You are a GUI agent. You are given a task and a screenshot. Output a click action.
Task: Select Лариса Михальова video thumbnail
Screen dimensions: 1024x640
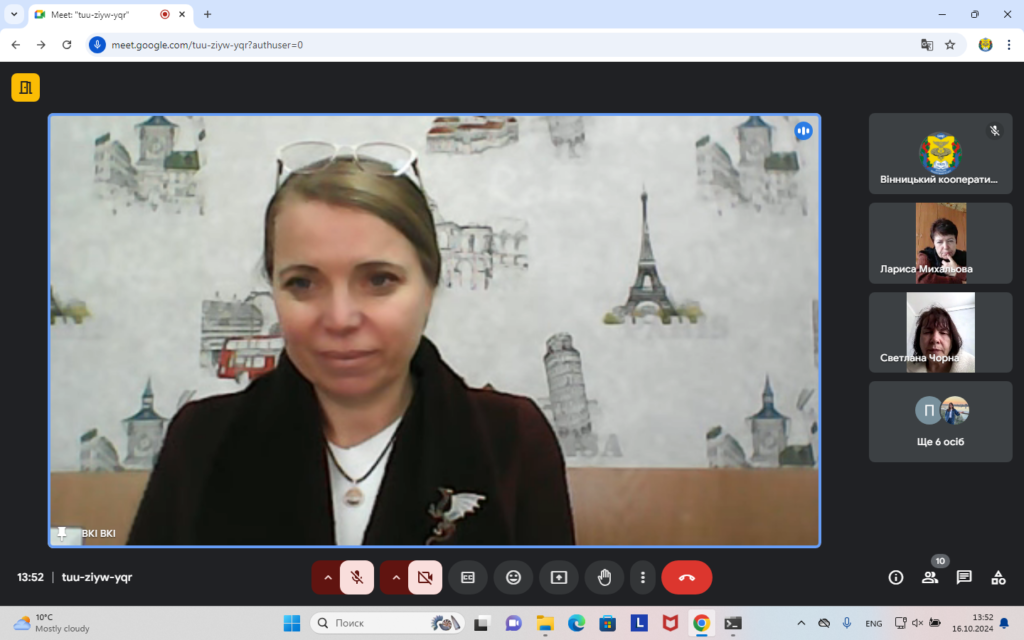940,243
